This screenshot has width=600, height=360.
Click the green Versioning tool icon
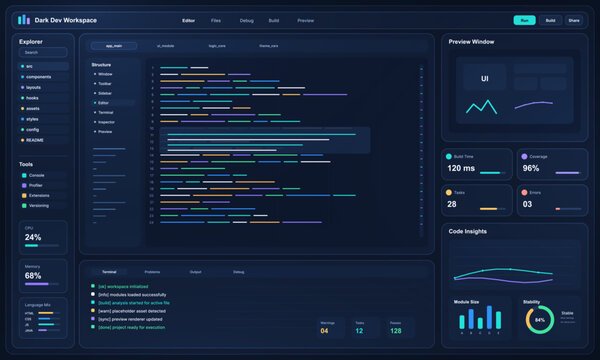point(24,205)
